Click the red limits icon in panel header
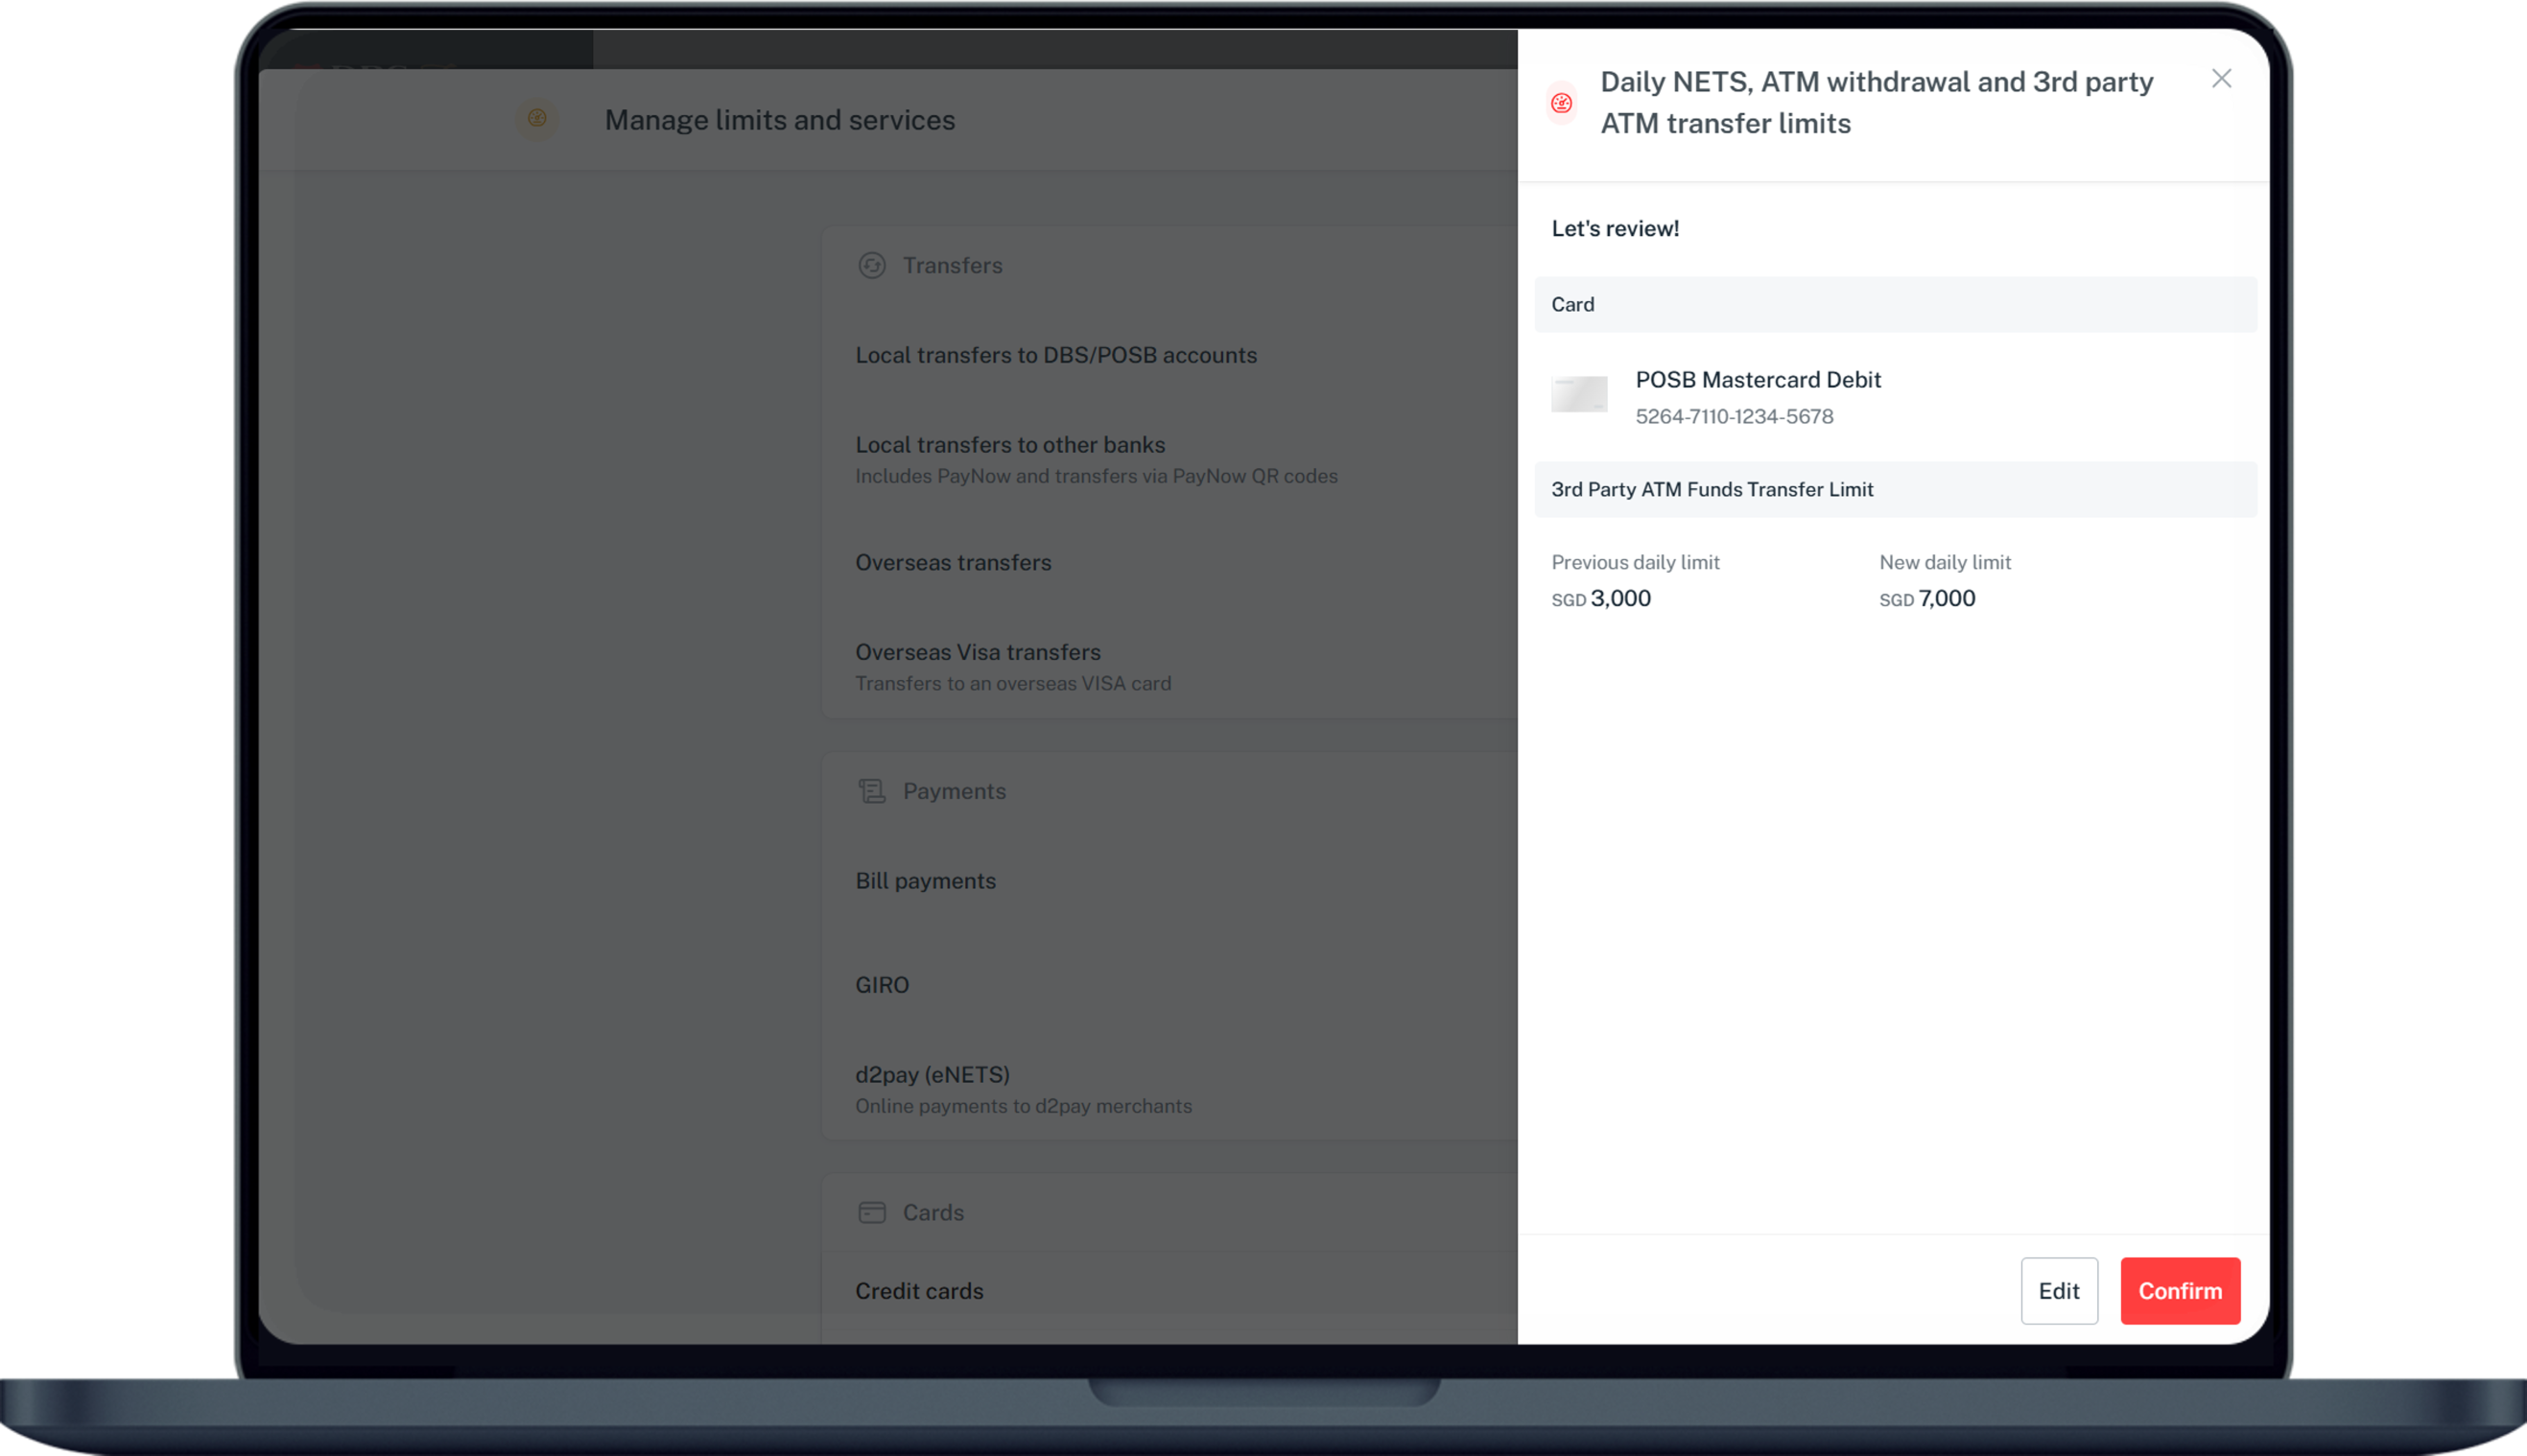2527x1456 pixels. 1561,103
